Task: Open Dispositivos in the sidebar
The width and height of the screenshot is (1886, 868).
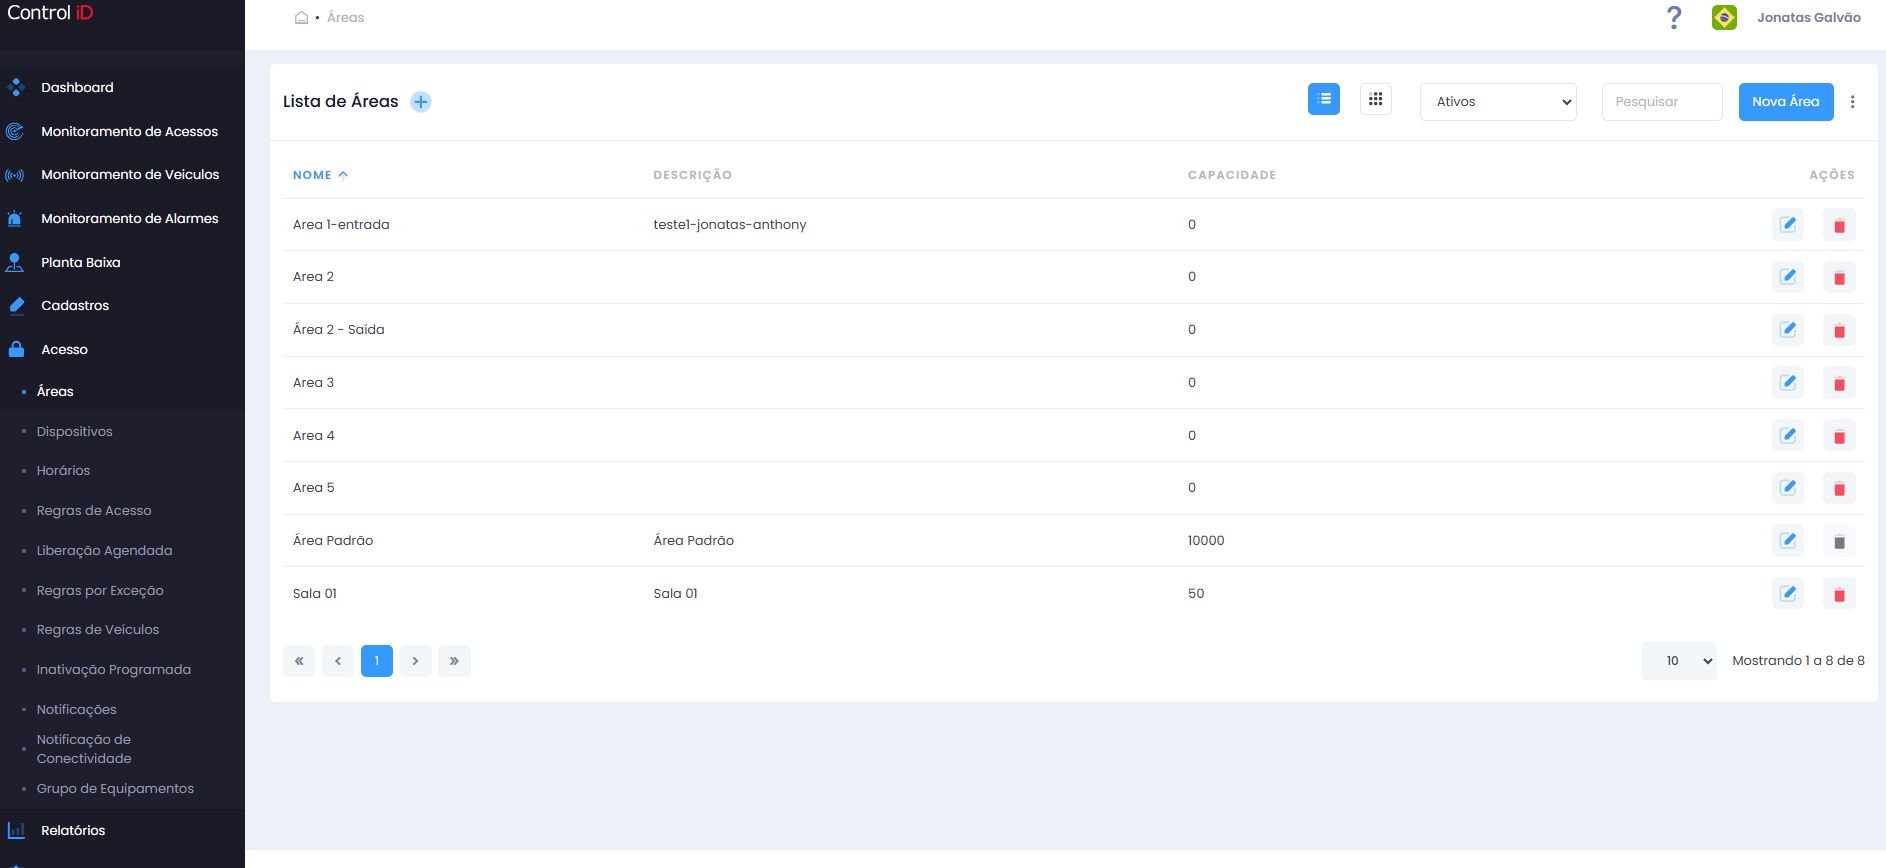Action: [75, 432]
